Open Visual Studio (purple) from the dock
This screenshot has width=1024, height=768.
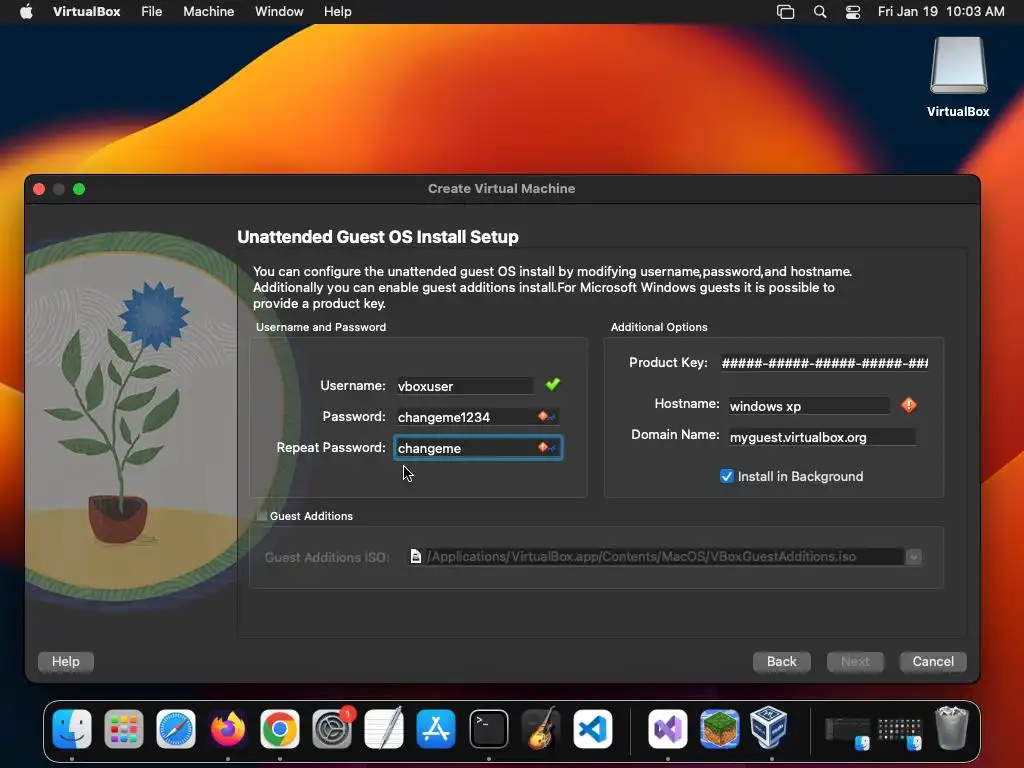tap(667, 729)
